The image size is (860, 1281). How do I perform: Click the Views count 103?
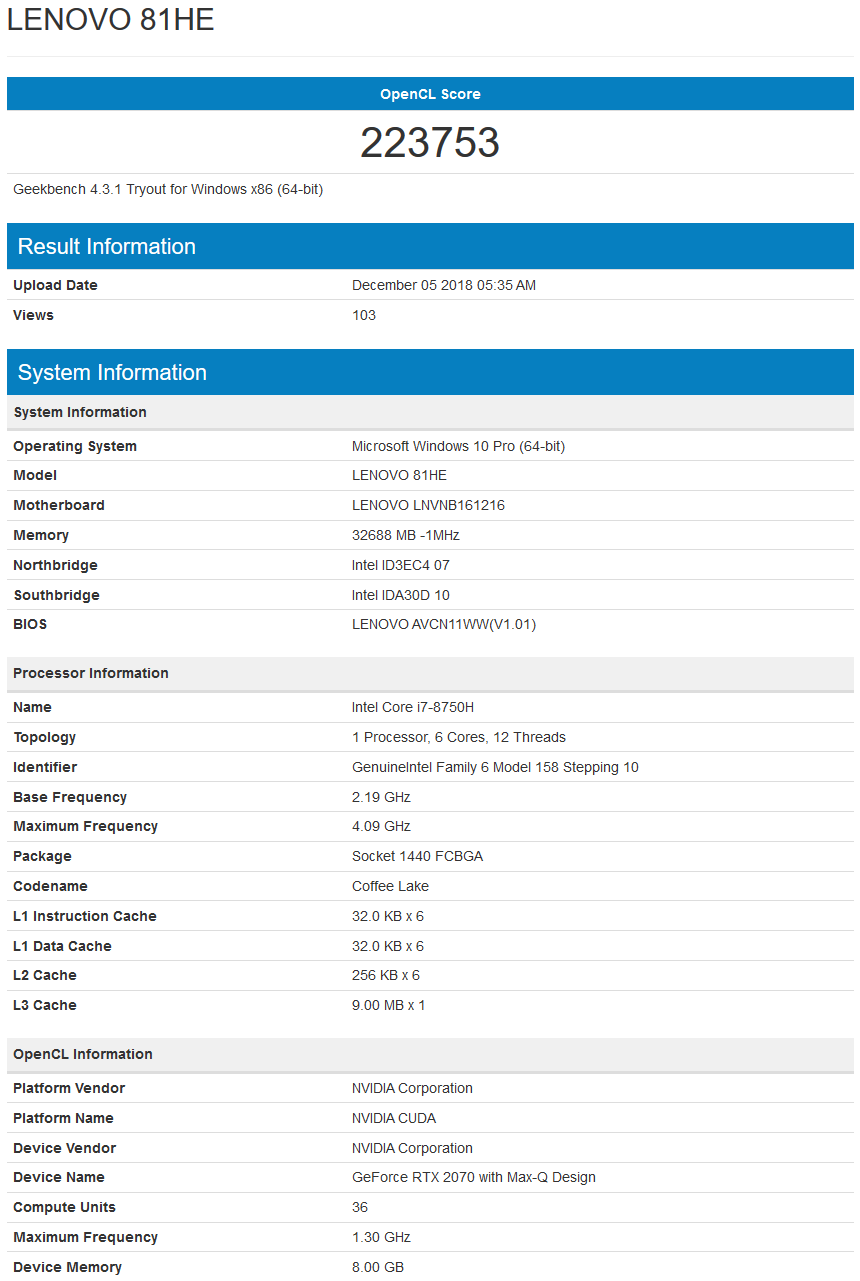click(364, 315)
